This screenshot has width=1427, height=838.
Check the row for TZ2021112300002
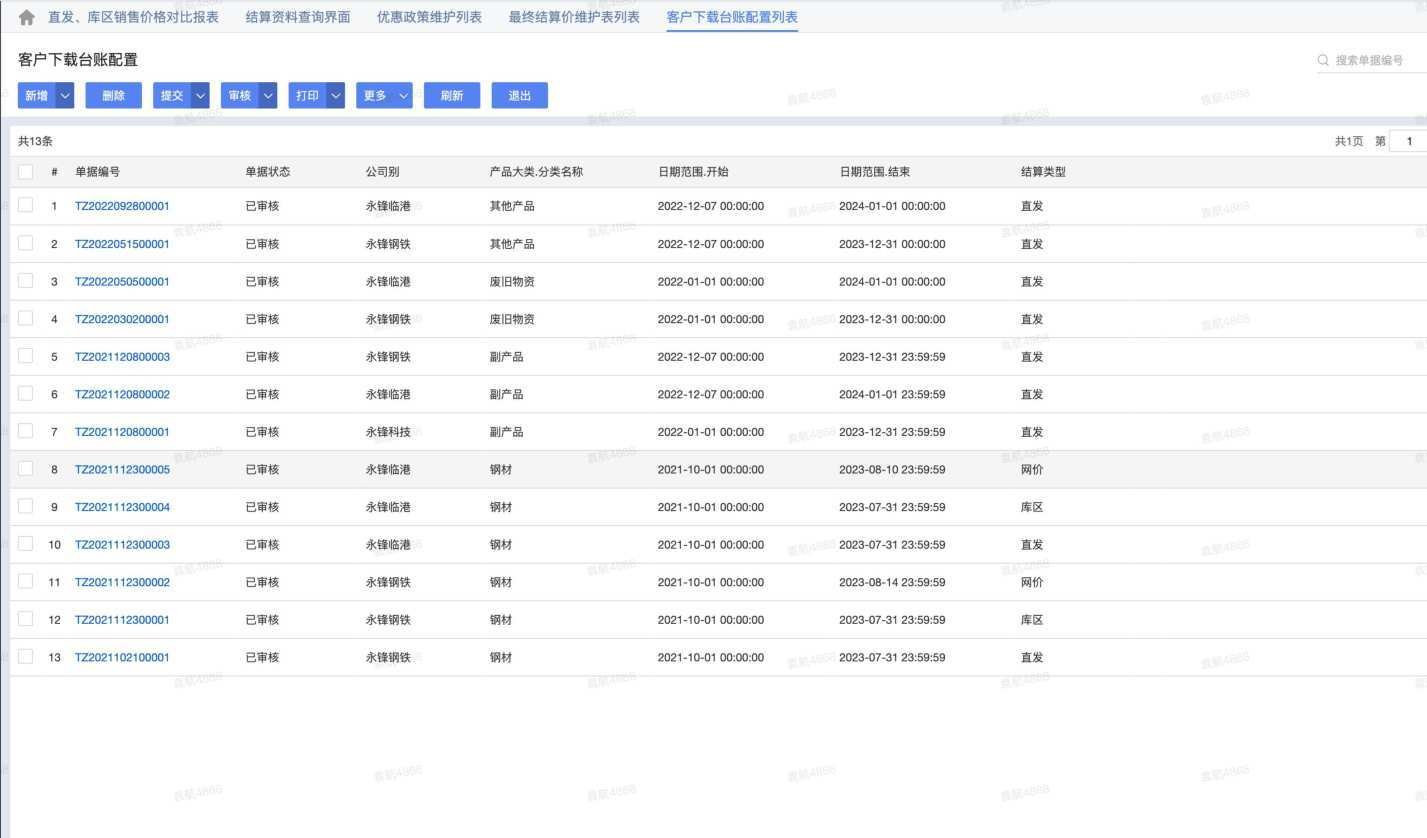point(26,581)
